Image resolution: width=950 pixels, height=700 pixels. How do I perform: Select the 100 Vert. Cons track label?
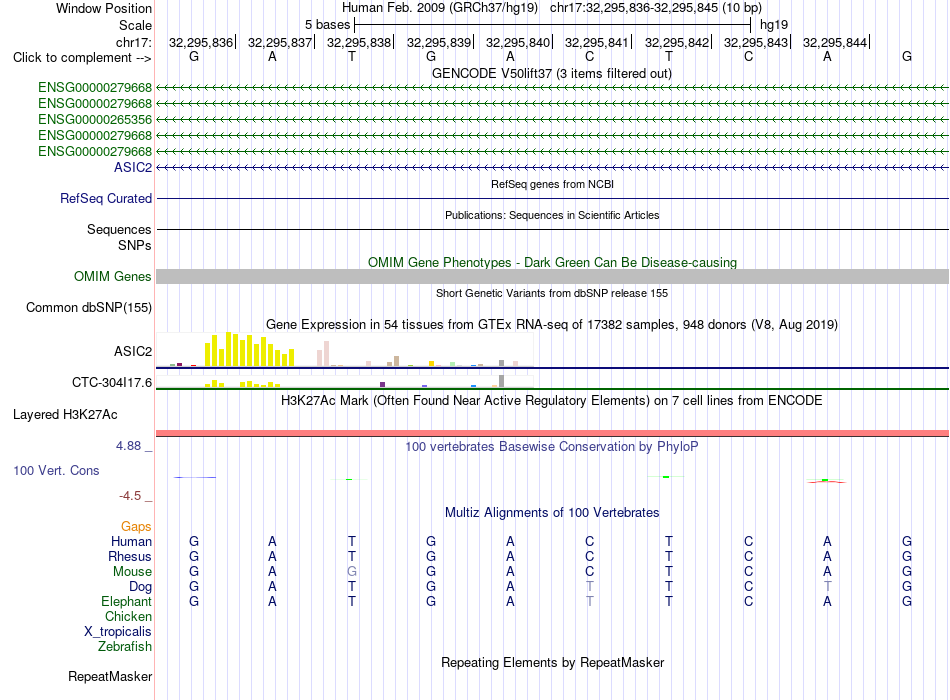pos(56,470)
